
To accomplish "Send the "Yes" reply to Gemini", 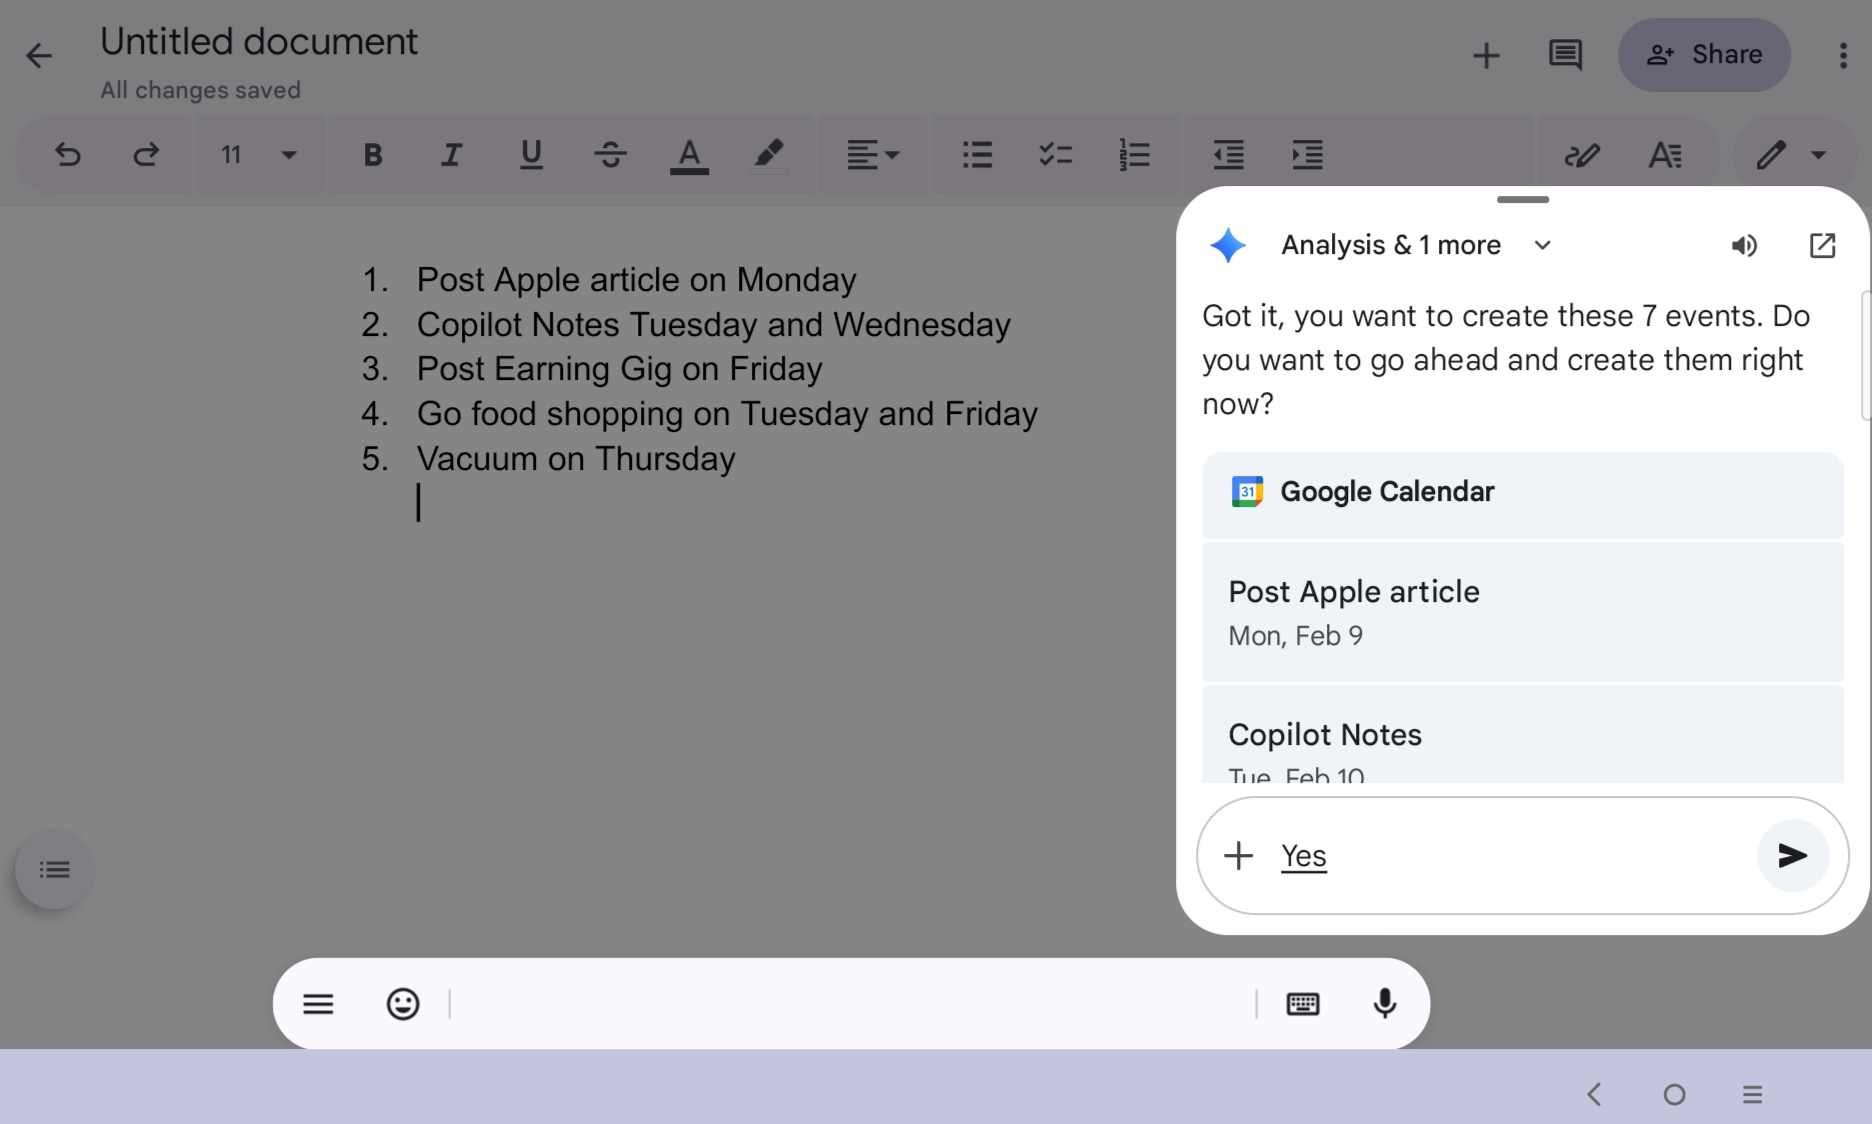I will click(1792, 855).
